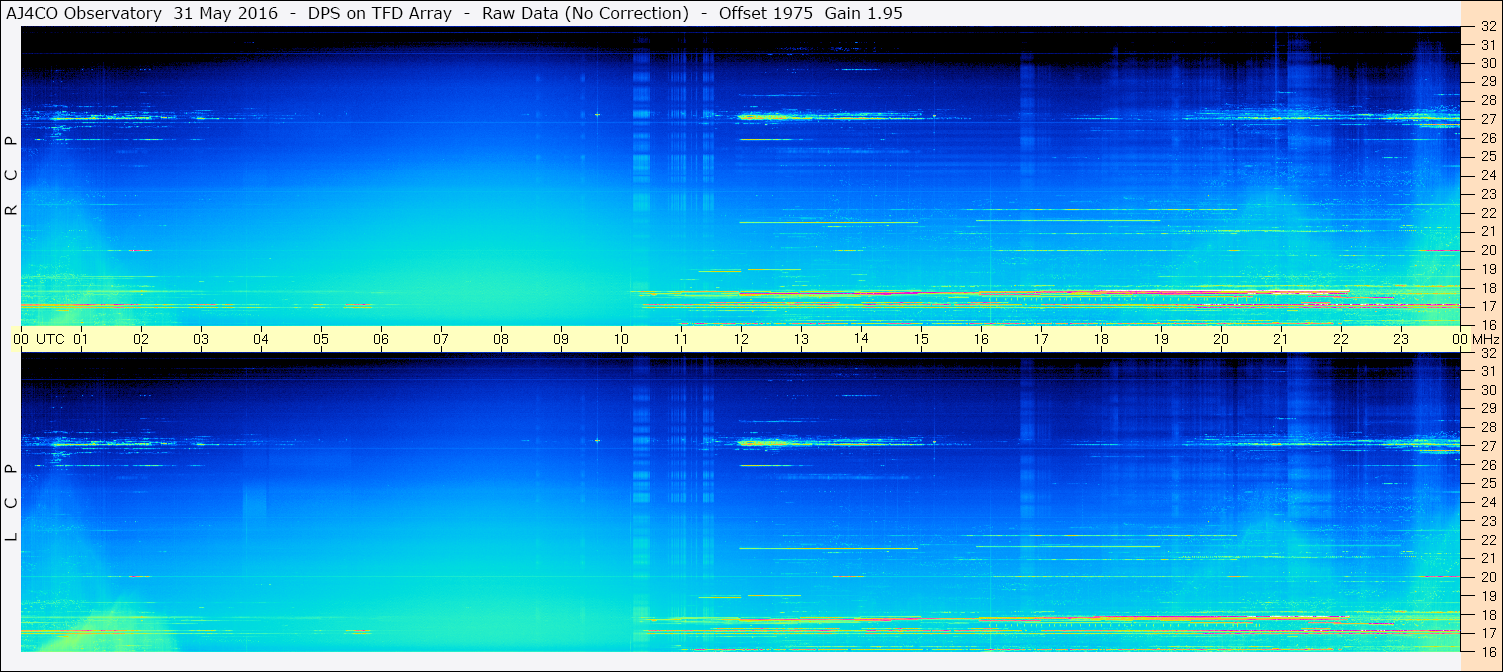Click the 23 MHz label on LCP scale
Screen dimensions: 1503x672
1487,521
